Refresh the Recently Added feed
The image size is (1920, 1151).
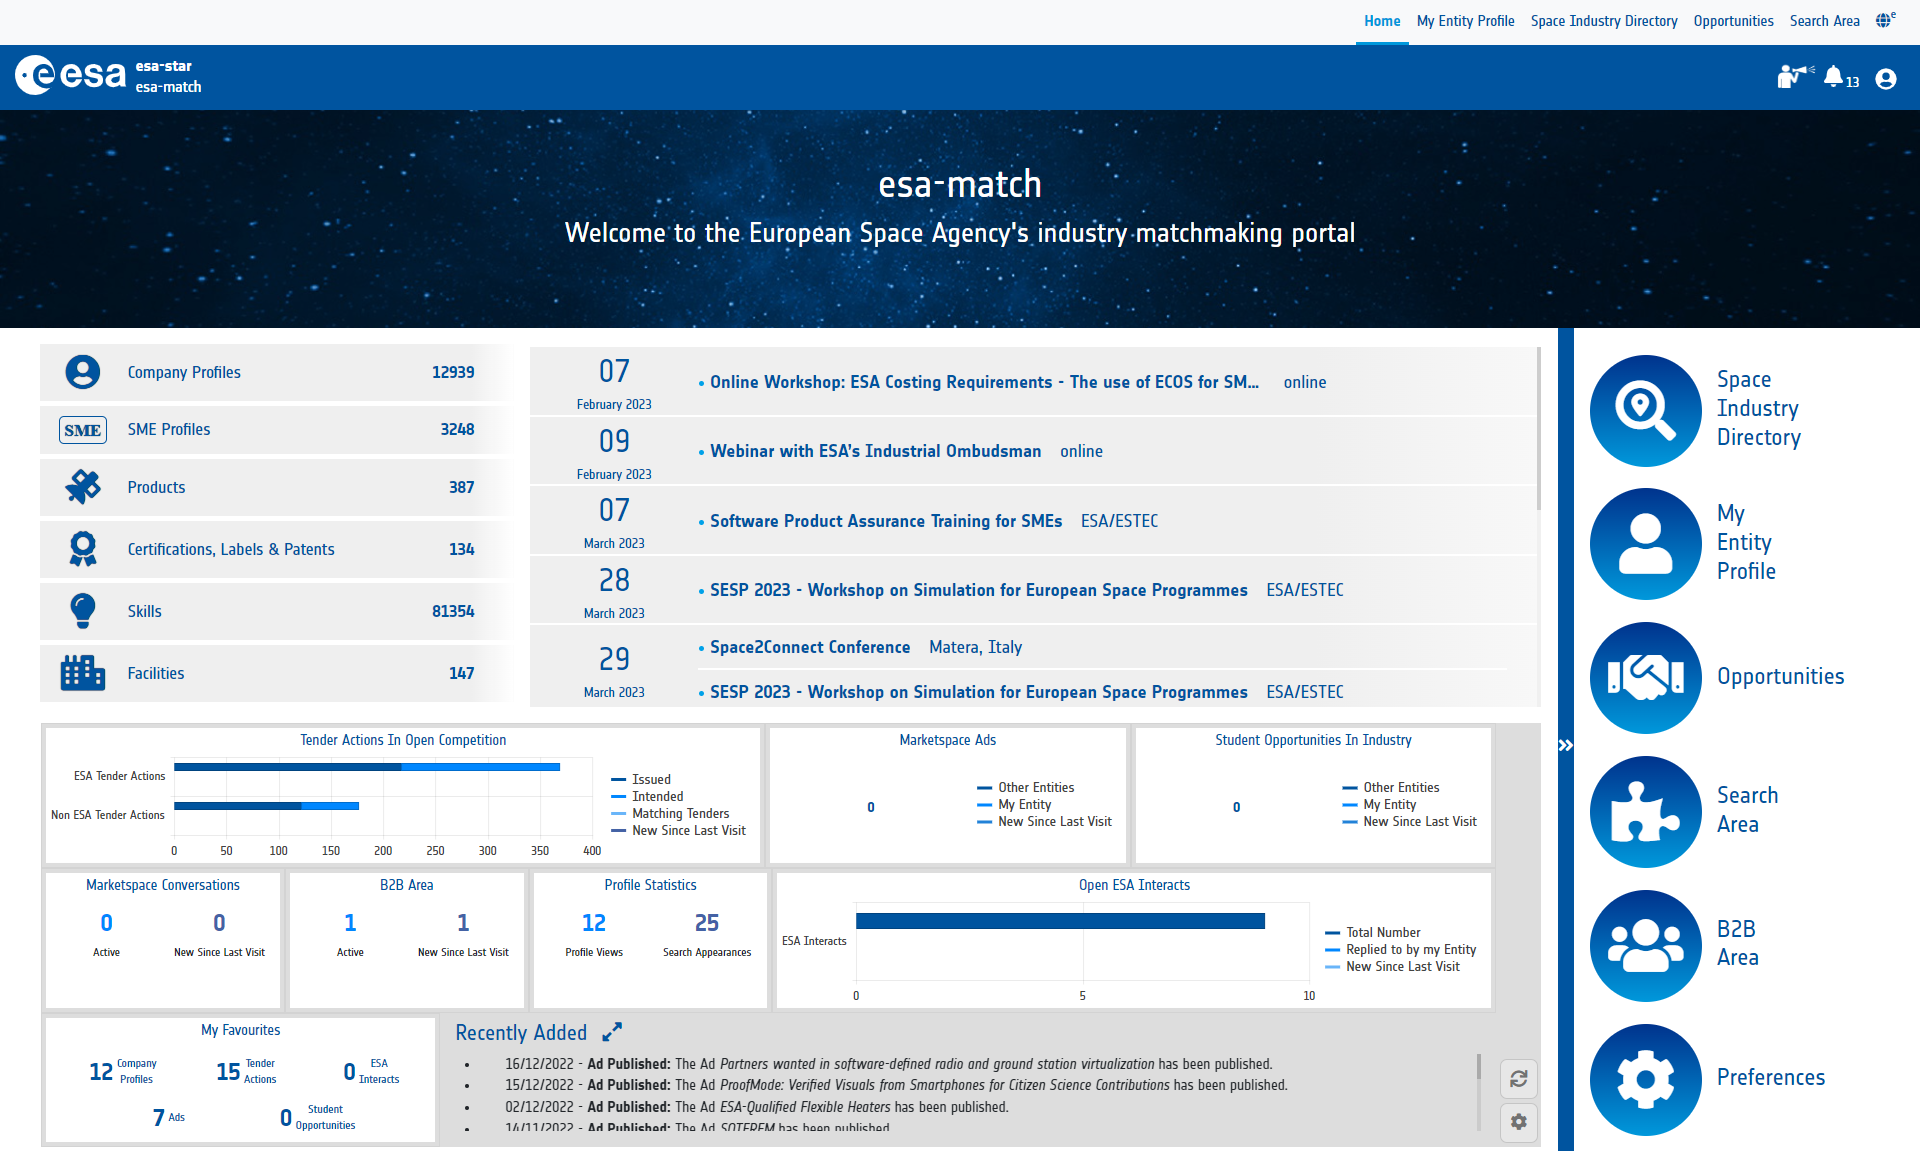click(1518, 1079)
